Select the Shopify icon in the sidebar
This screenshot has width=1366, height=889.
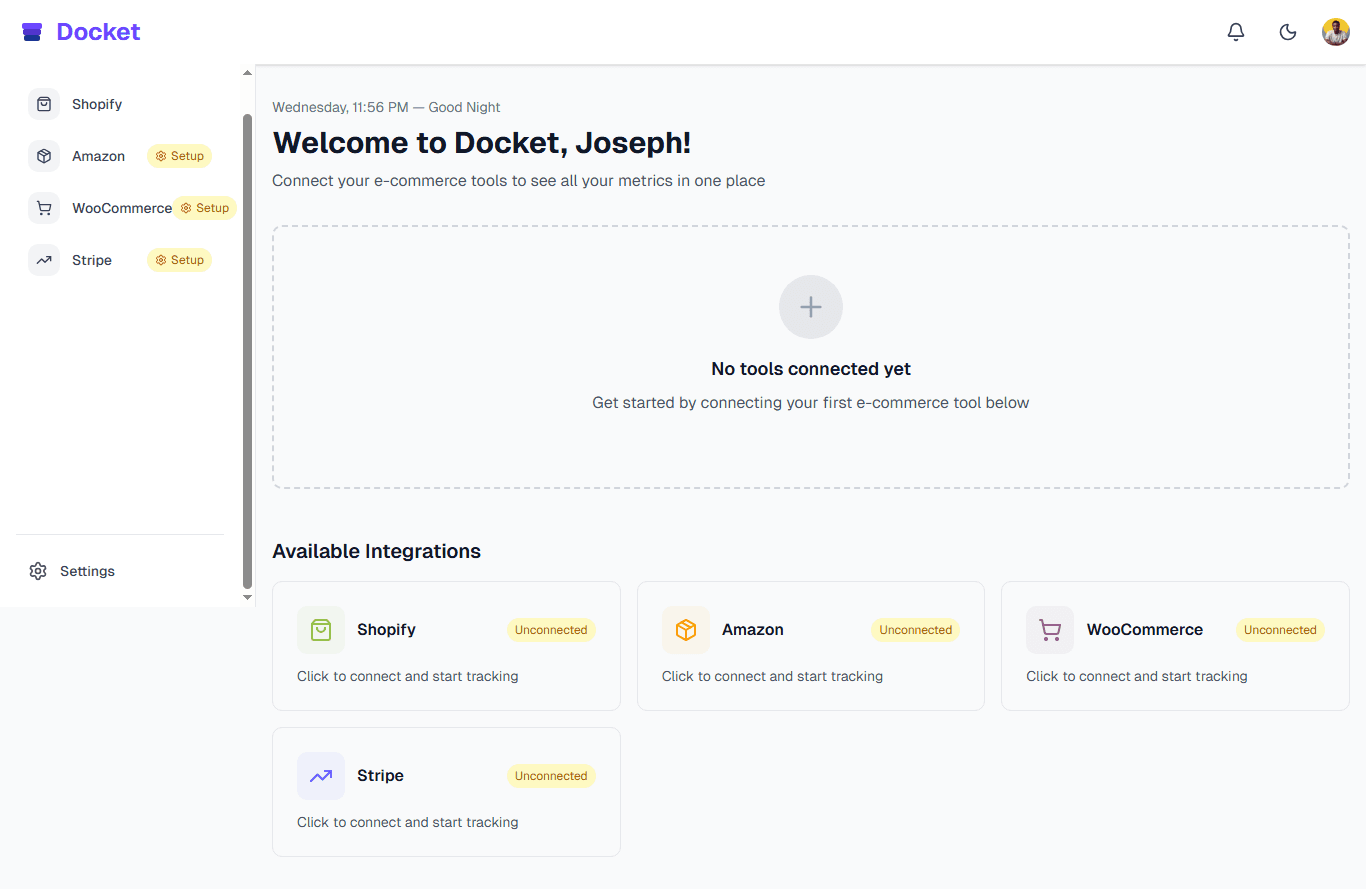click(44, 104)
